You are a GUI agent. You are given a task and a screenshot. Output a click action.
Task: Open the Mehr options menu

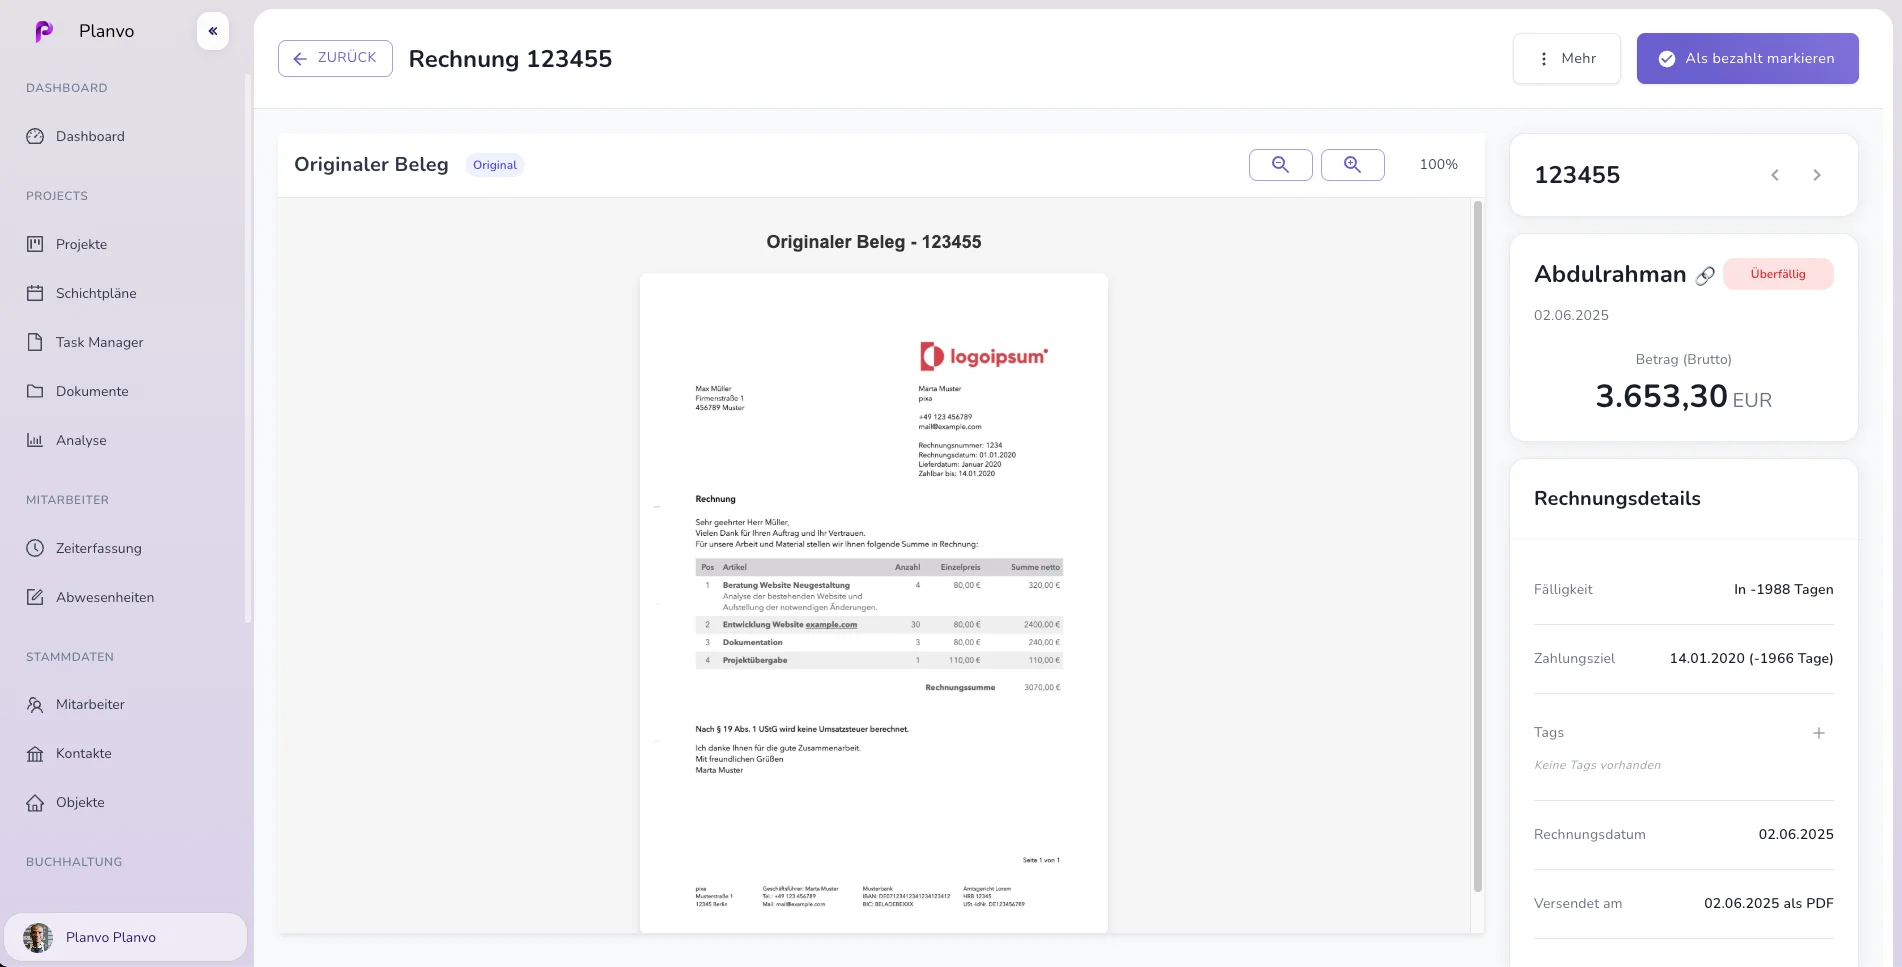click(1566, 59)
